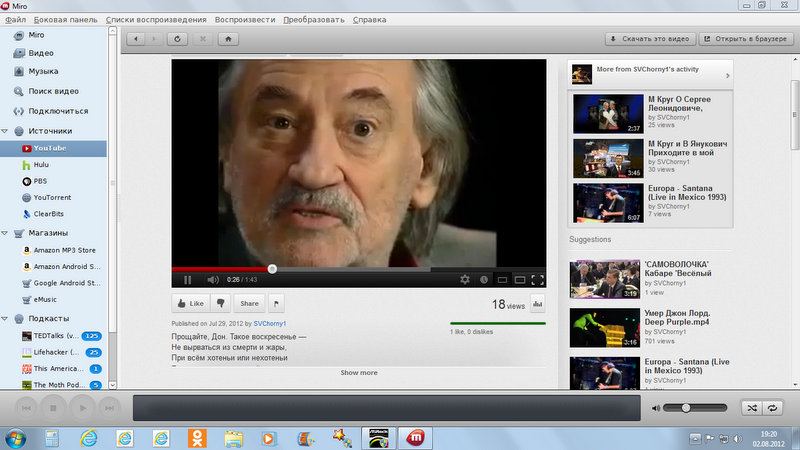The width and height of the screenshot is (800, 450).
Task: Click the thumbs-down dislike button
Action: [x=221, y=303]
